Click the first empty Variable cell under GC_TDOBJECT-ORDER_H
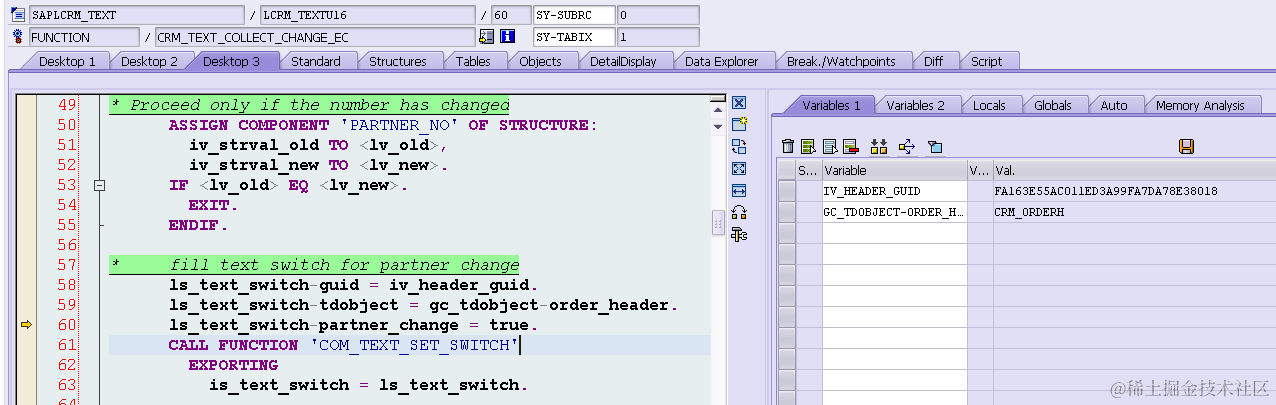Viewport: 1276px width, 405px height. (894, 233)
